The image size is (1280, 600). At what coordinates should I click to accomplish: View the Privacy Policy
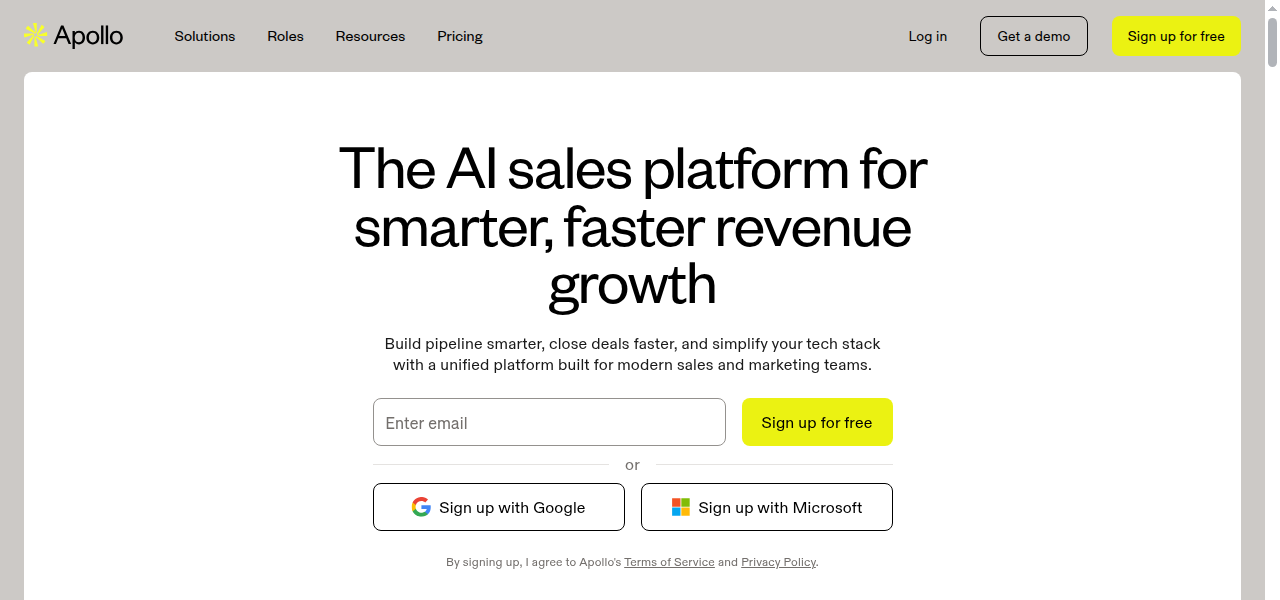click(778, 562)
